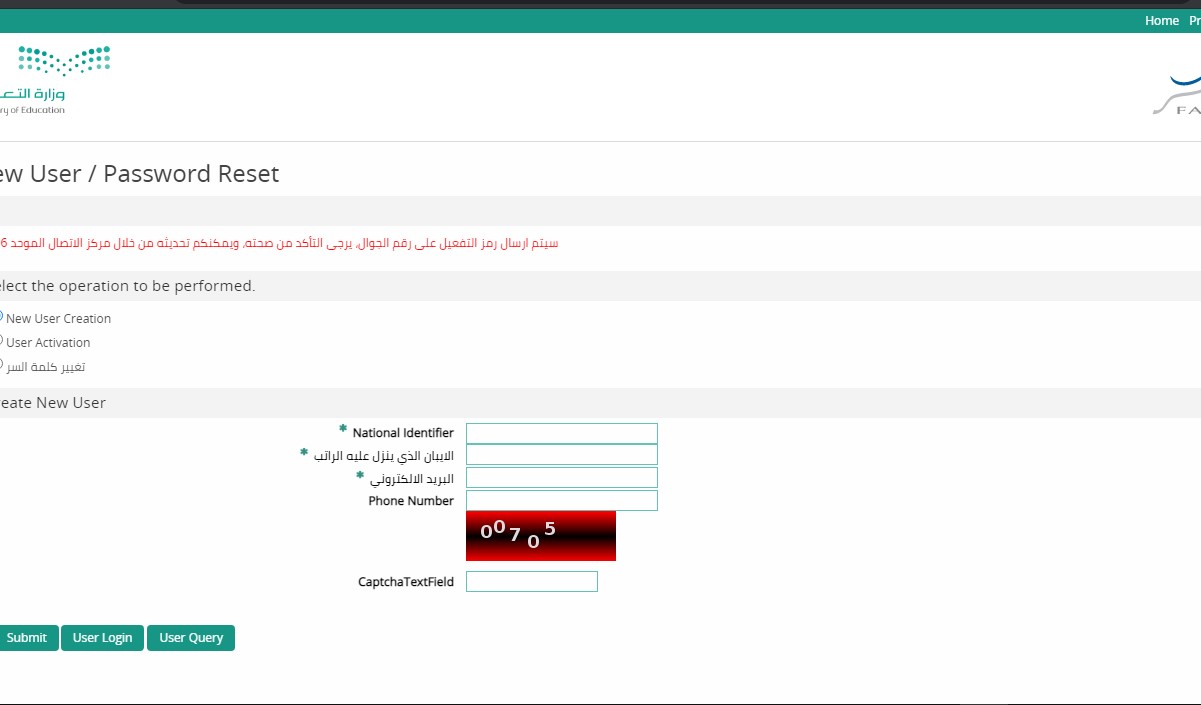
Task: Click the captcha image showing 00705
Action: coord(541,536)
